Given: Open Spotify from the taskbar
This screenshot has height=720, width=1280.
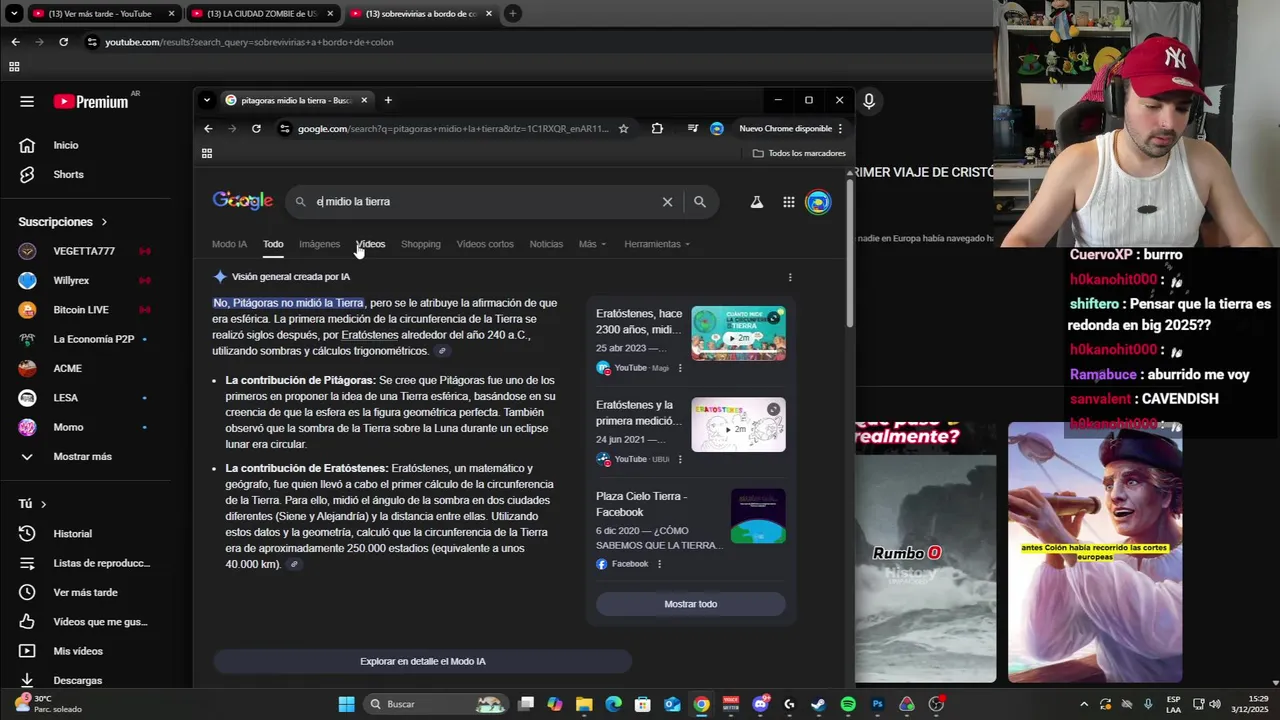Looking at the screenshot, I should tap(848, 704).
